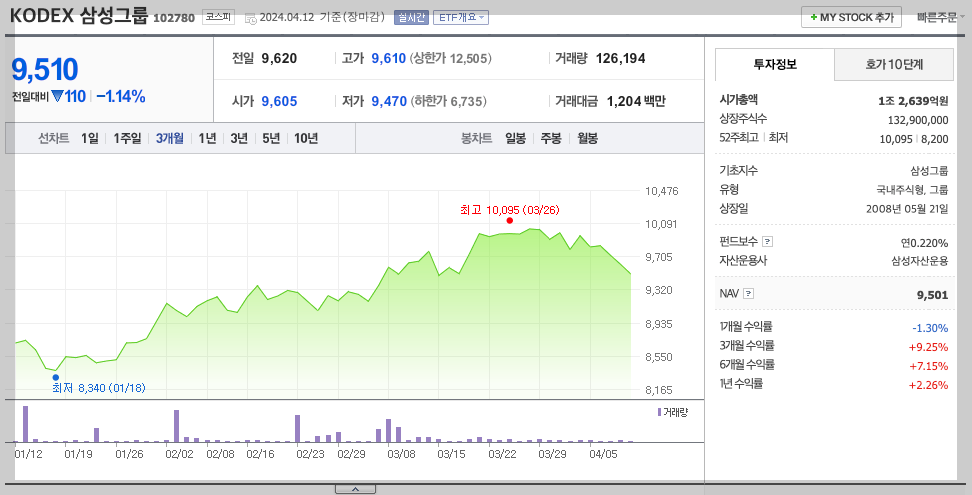
Task: Click the 고가 value 9,610
Action: tap(389, 58)
